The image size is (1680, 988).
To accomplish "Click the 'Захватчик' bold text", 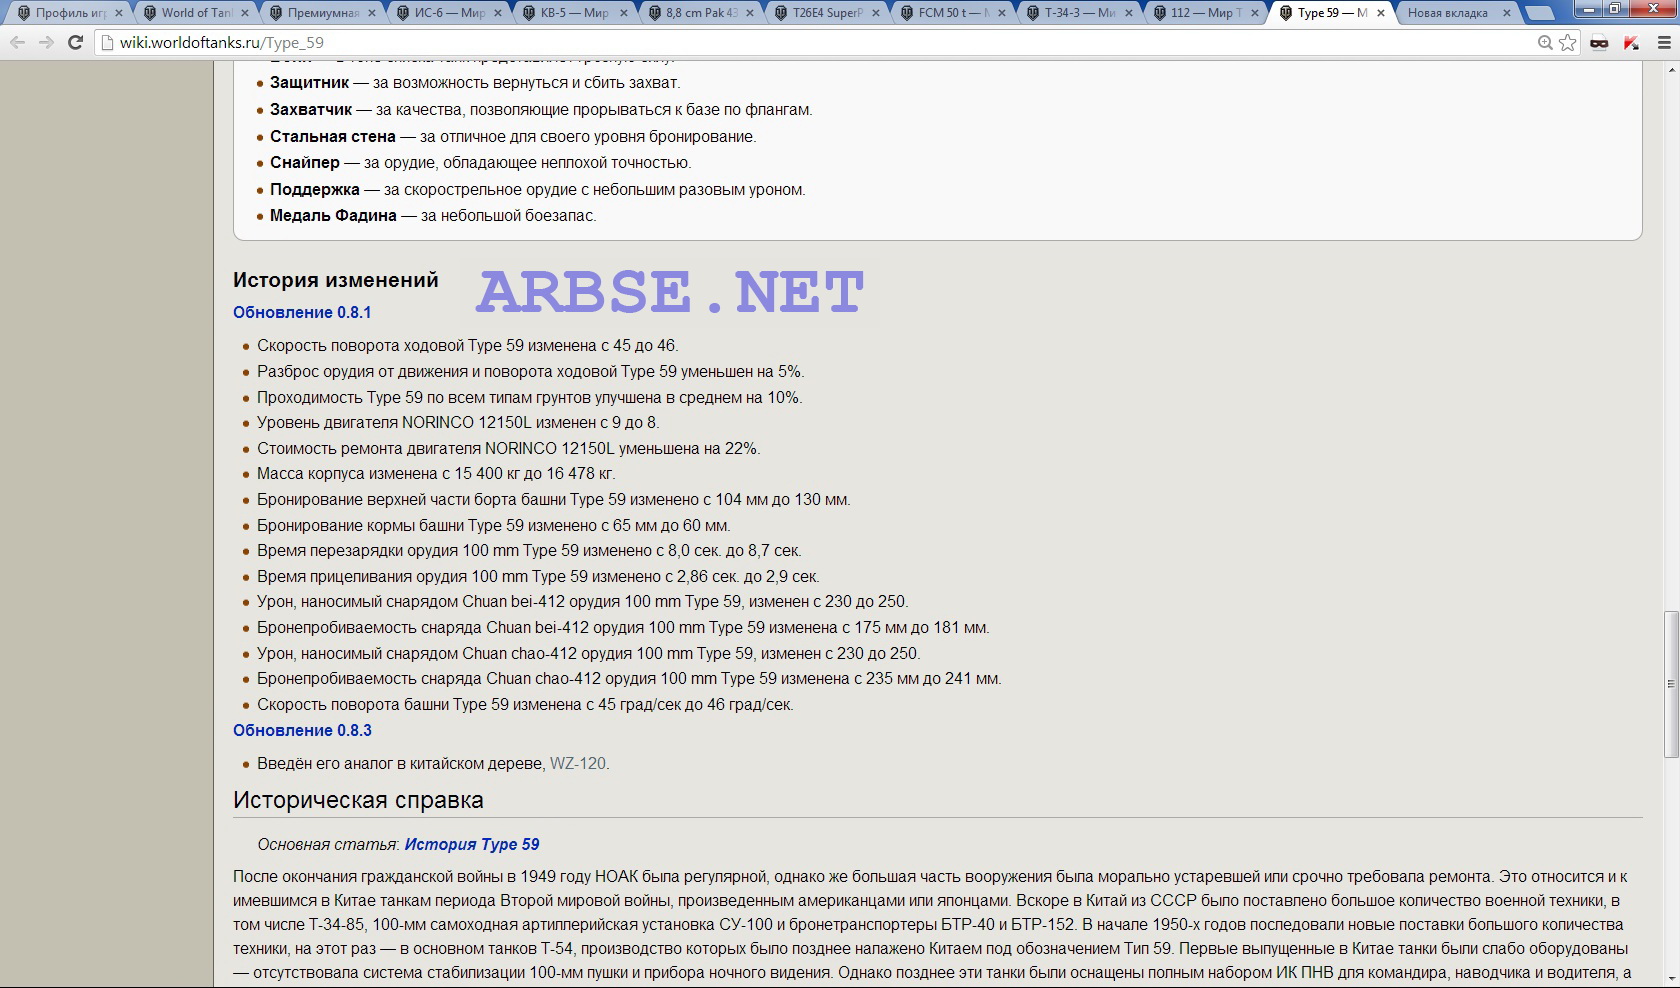I will point(311,109).
